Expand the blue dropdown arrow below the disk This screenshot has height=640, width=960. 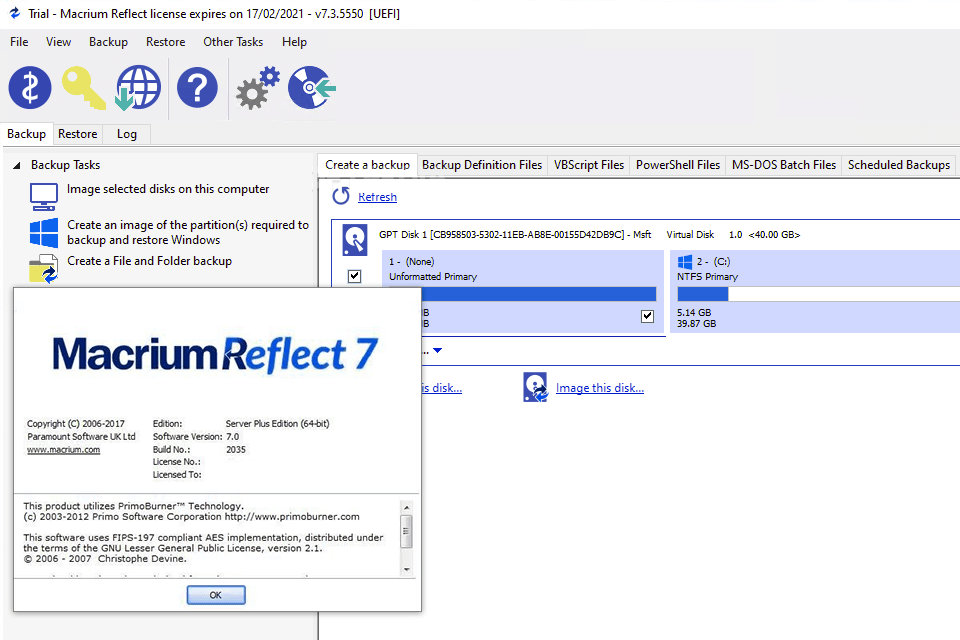pos(437,350)
